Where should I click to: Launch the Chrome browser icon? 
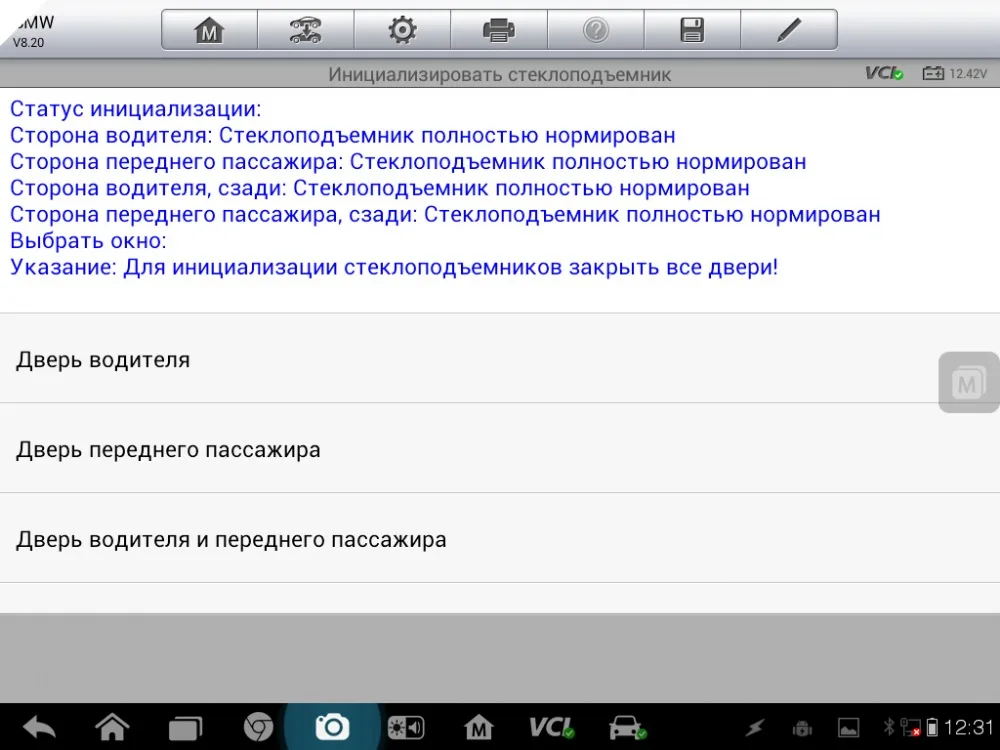click(x=258, y=727)
